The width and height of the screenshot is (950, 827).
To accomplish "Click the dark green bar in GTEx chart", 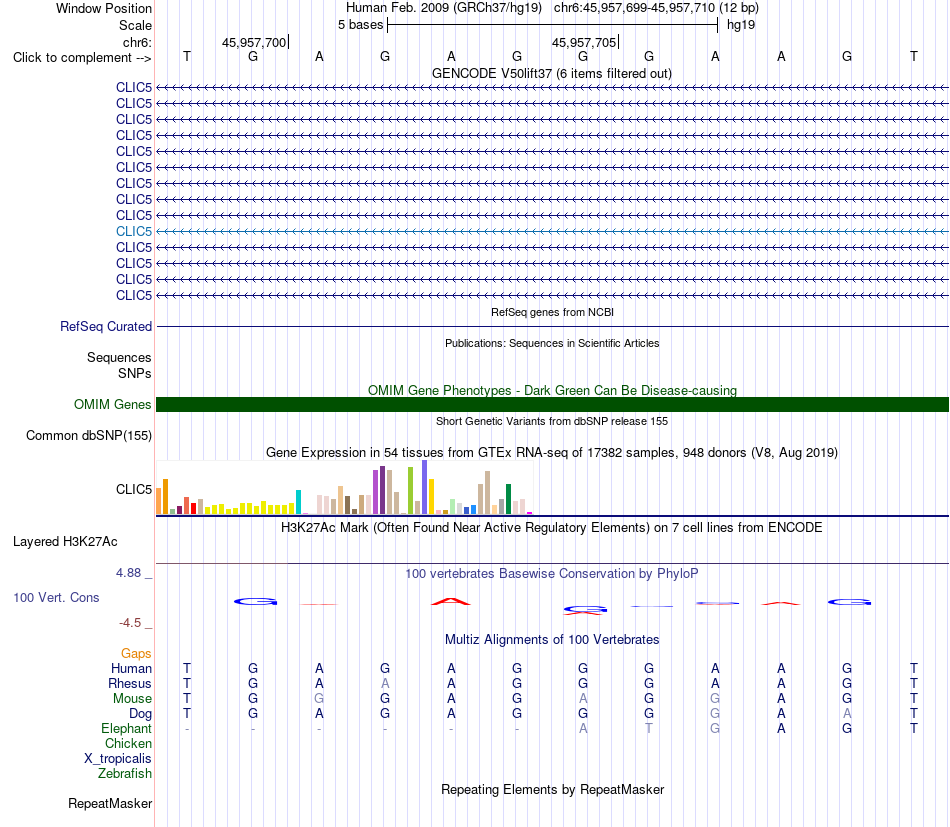I will [x=509, y=499].
